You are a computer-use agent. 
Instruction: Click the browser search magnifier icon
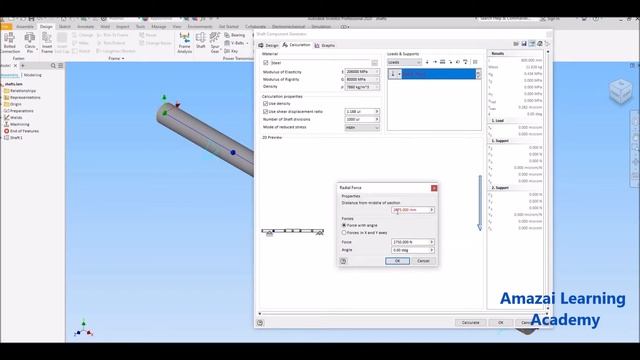pos(53,66)
